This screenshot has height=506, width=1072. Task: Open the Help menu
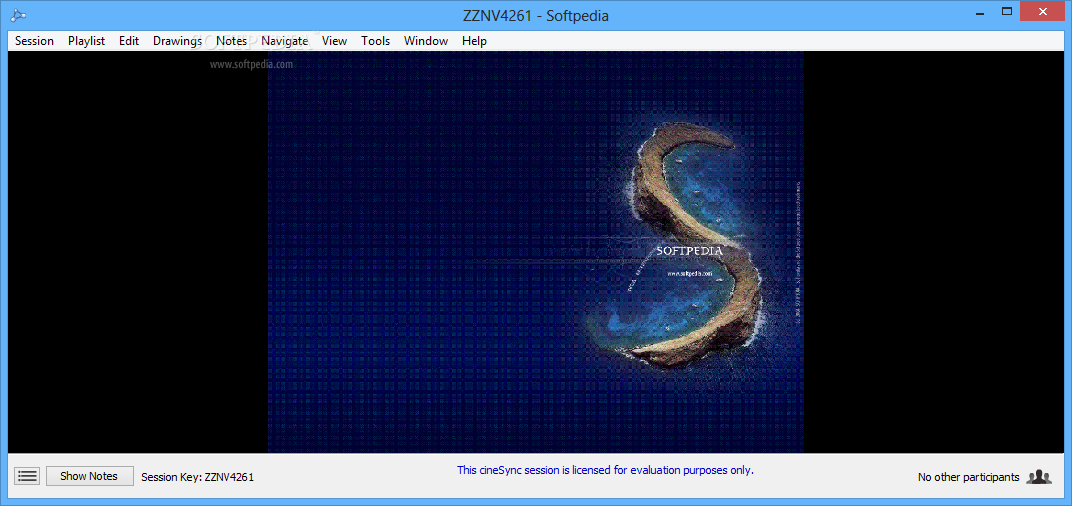474,41
